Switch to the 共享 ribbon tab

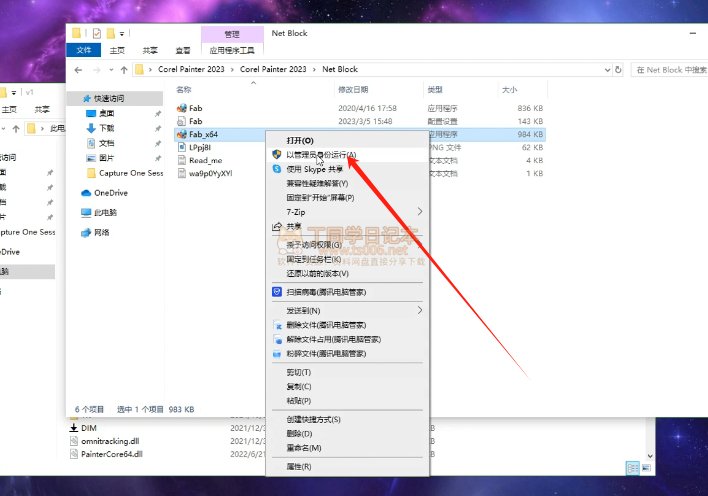point(150,50)
